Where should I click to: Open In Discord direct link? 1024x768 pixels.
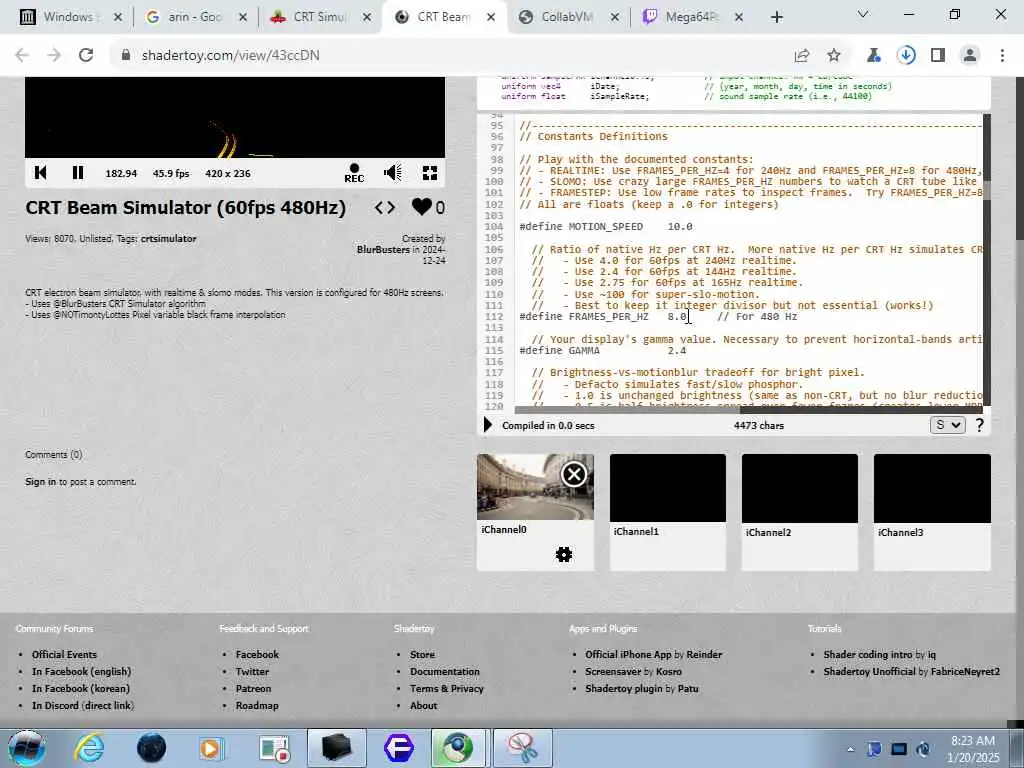click(x=83, y=705)
